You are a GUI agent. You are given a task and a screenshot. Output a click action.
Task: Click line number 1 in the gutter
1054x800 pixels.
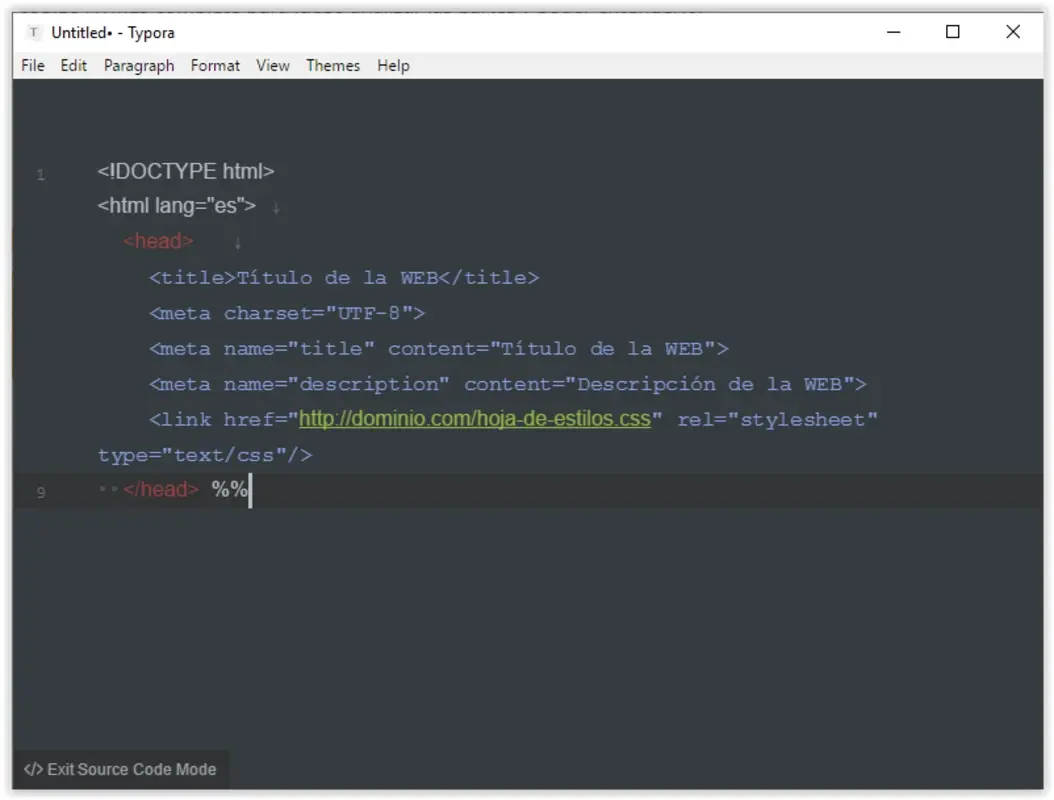pos(40,171)
